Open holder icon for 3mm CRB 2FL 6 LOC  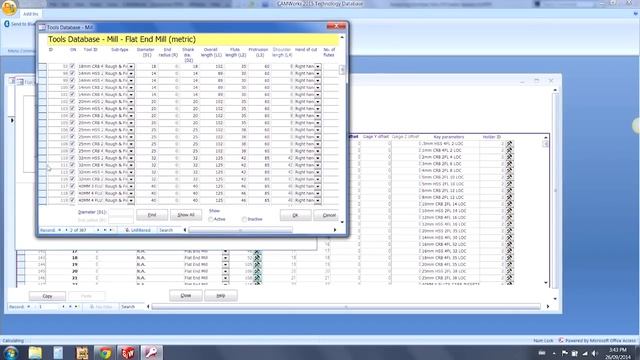[509, 164]
